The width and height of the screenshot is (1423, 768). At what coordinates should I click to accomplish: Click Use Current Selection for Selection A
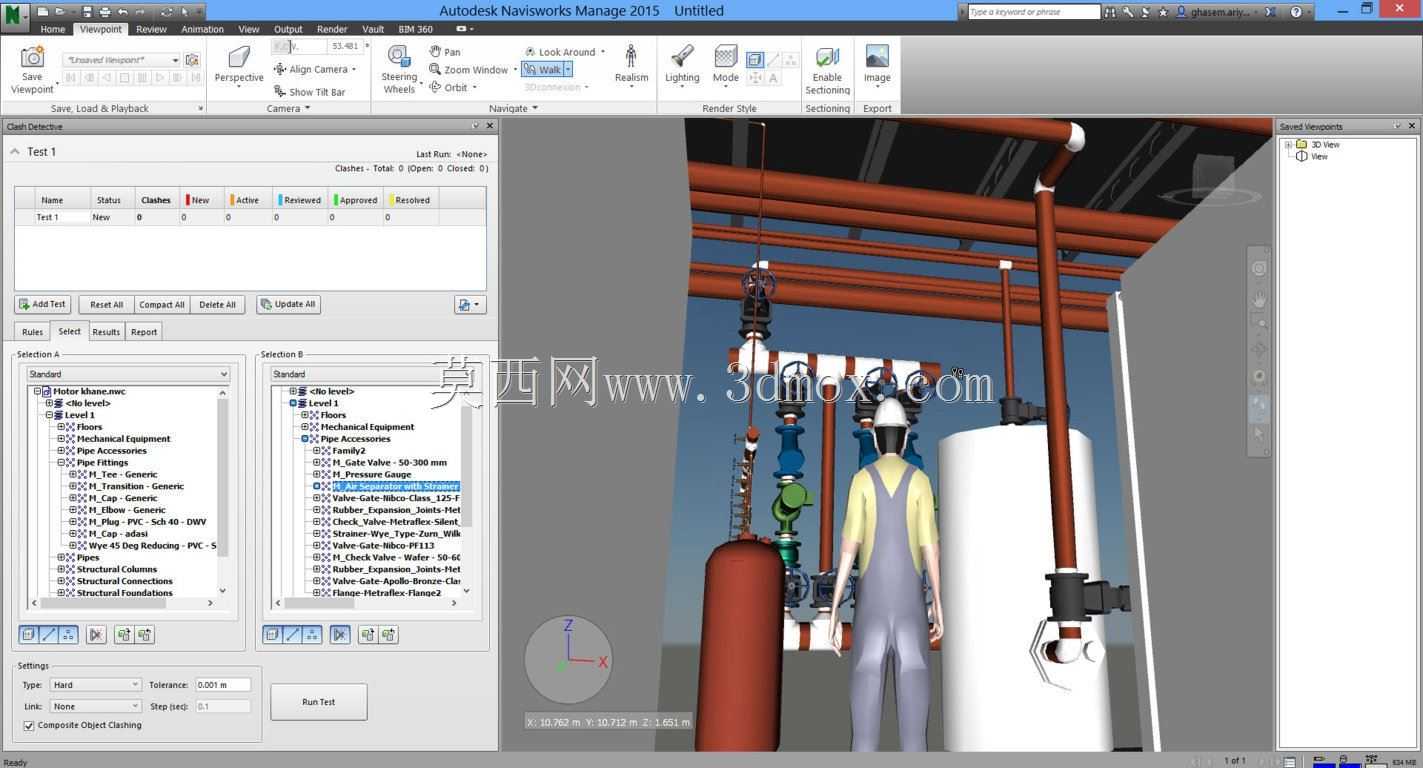pos(124,634)
